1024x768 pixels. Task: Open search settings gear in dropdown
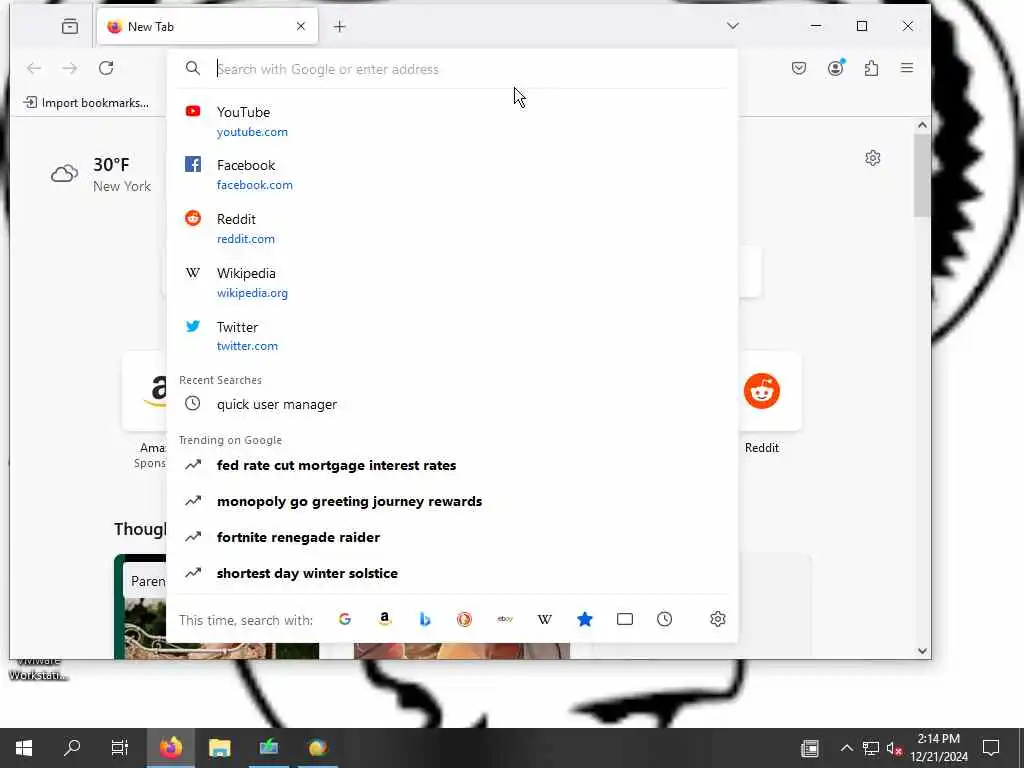coord(718,619)
